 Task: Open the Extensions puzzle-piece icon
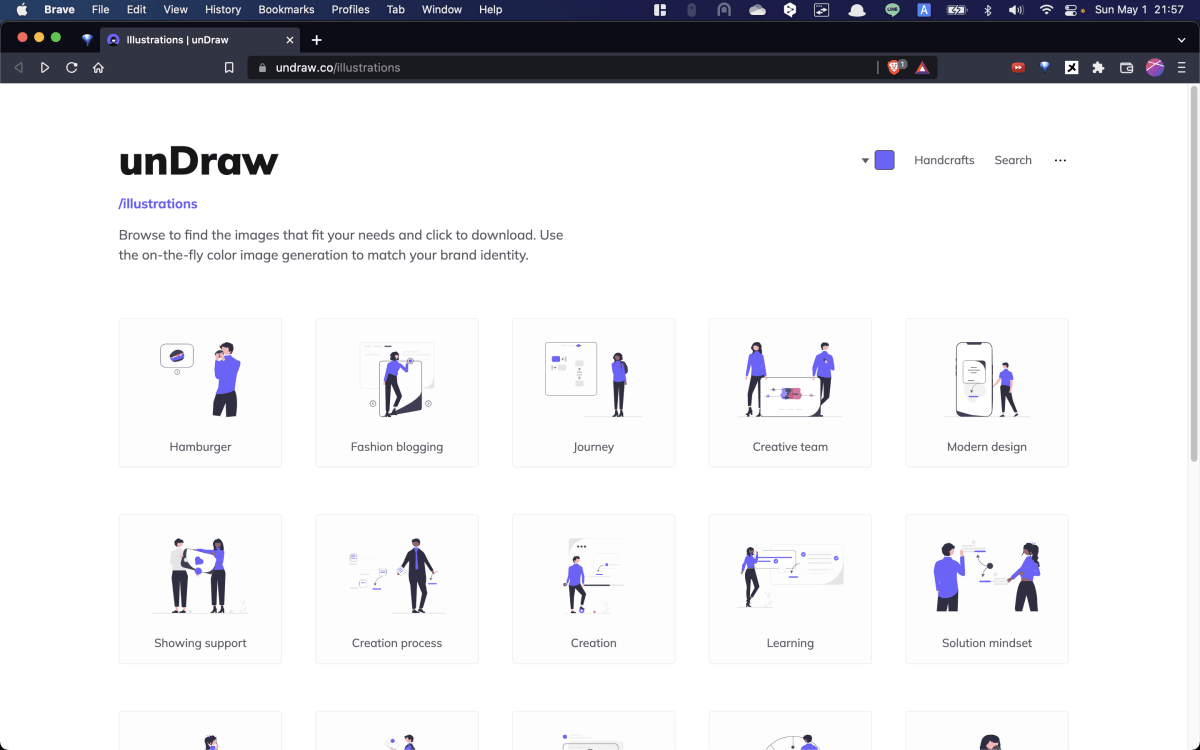click(1098, 68)
